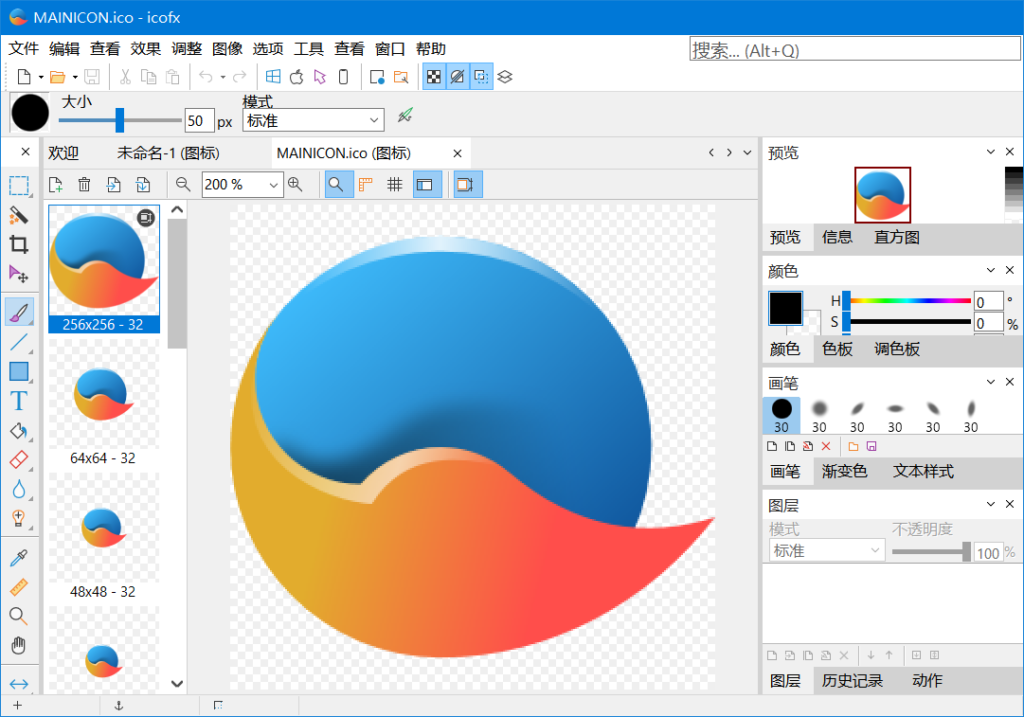Delete the selected image with trash icon
Screen dimensions: 1024x717
pos(84,184)
